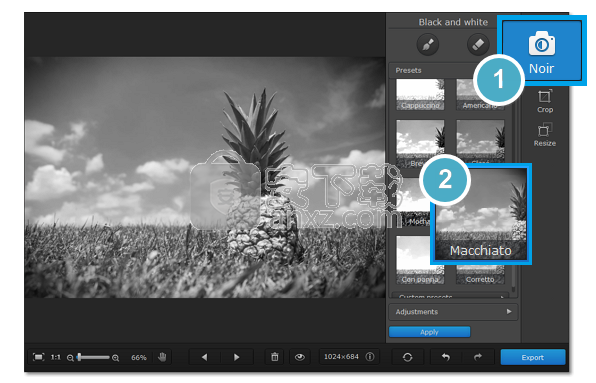Select the eraser tool in Black and white panel
This screenshot has height=383, width=596.
click(478, 45)
